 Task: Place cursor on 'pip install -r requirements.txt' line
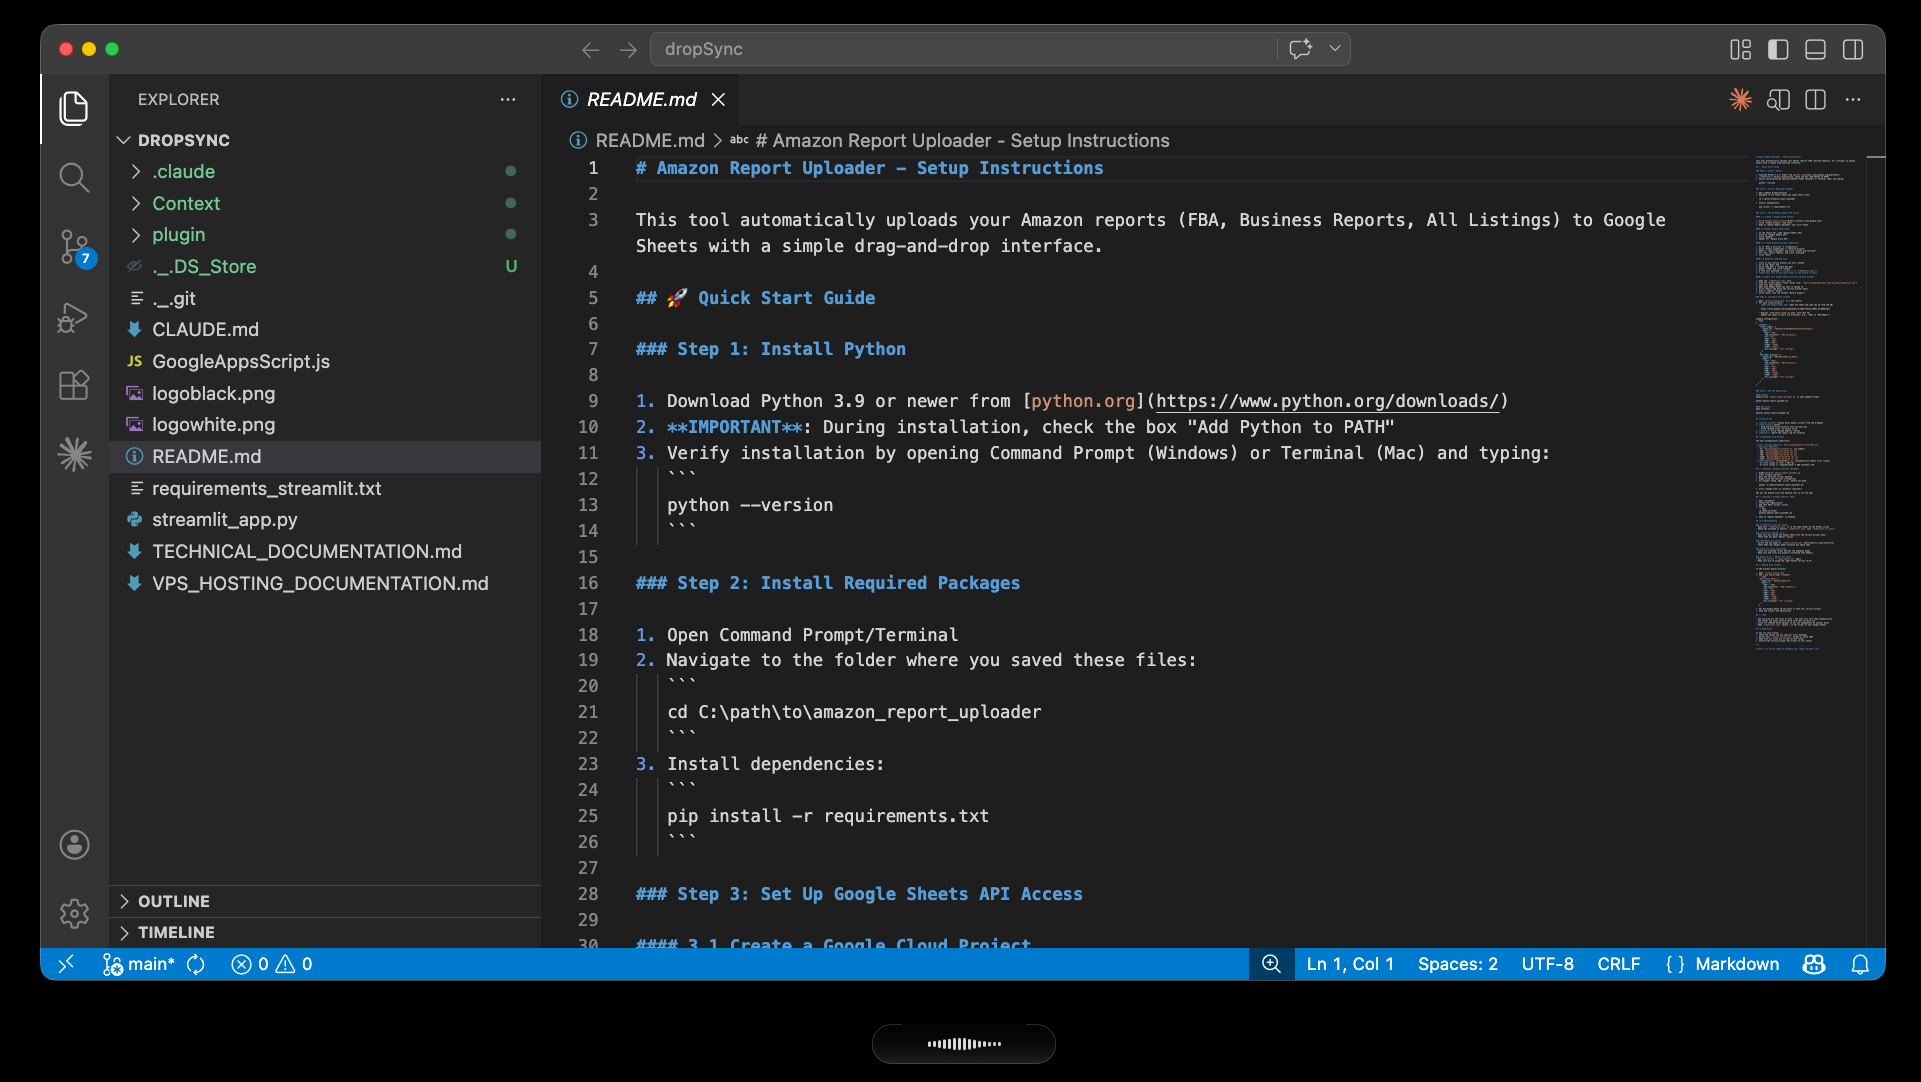828,816
